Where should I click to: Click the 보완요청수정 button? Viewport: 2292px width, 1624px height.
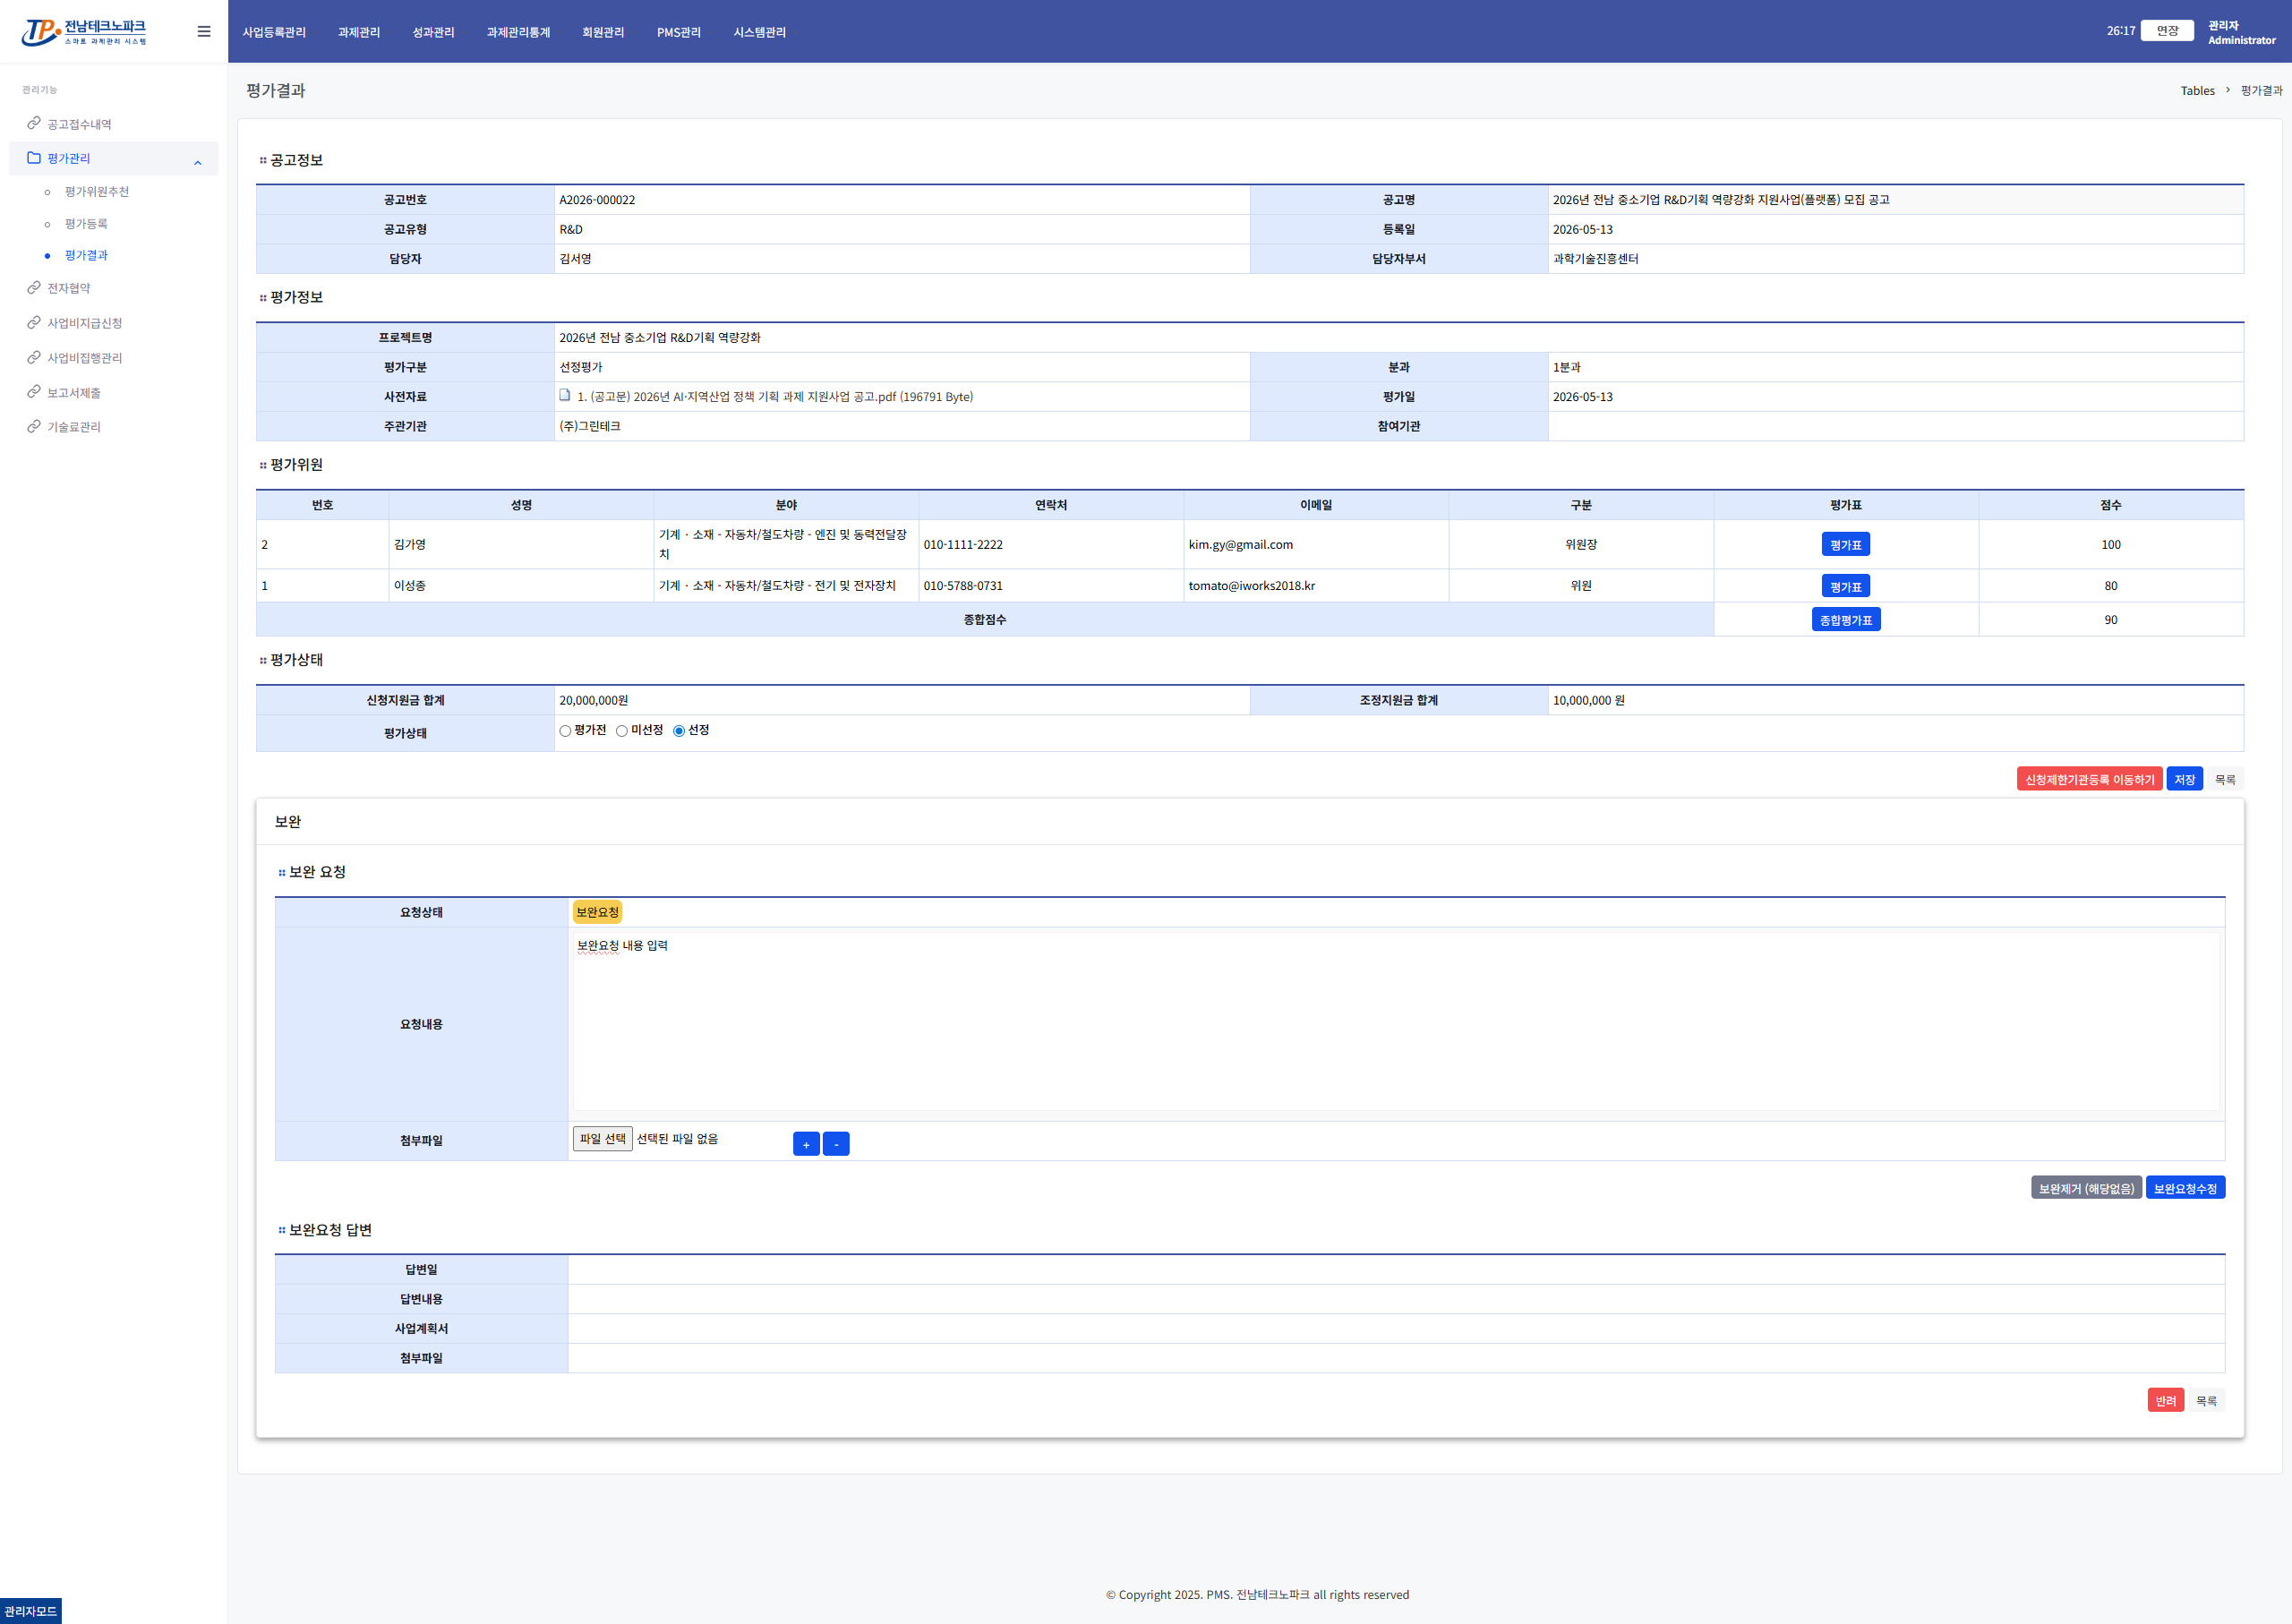[2185, 1188]
